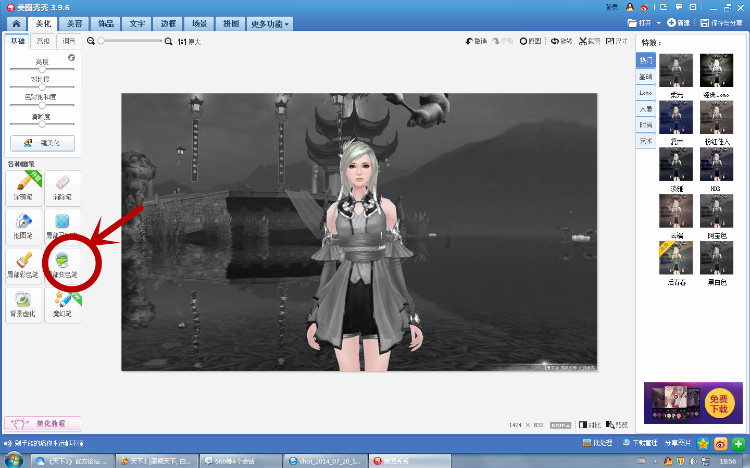Switch to the 边框 border tab
Image resolution: width=750 pixels, height=468 pixels.
(168, 23)
